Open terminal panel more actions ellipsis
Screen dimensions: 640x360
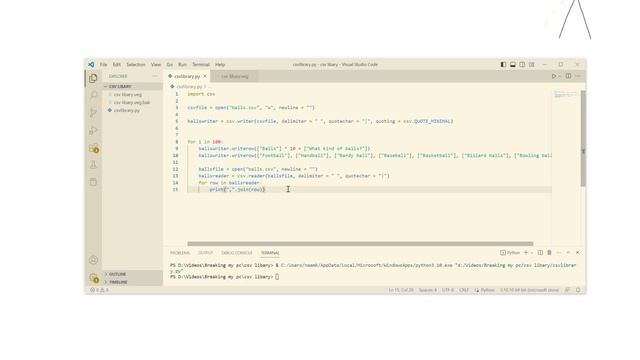click(559, 253)
